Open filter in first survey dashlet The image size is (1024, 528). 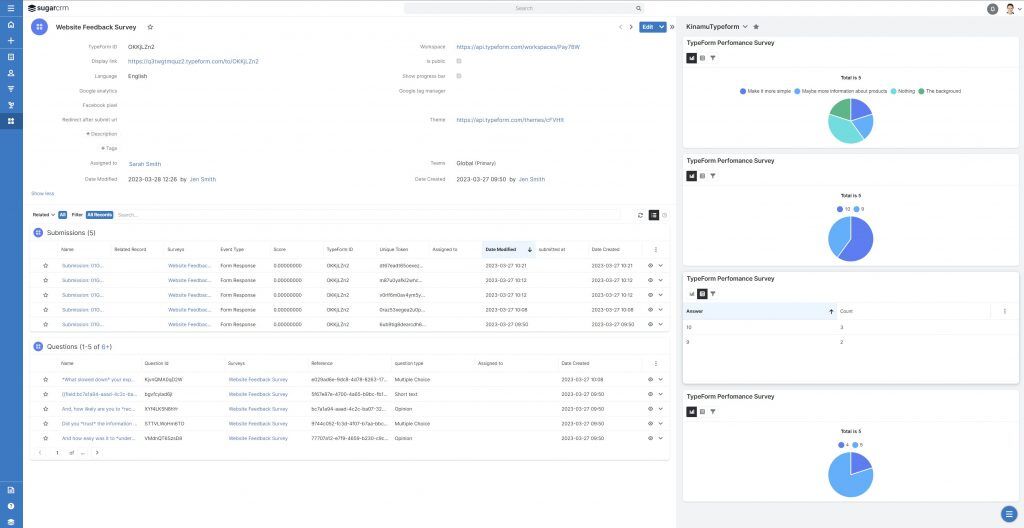point(713,58)
